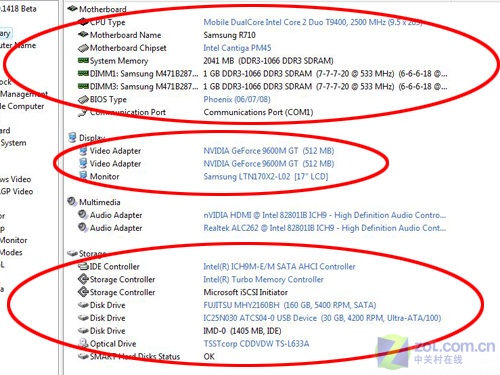Click the IC25N030 USB Disk Drive icon
The height and width of the screenshot is (375, 500).
pyautogui.click(x=83, y=318)
